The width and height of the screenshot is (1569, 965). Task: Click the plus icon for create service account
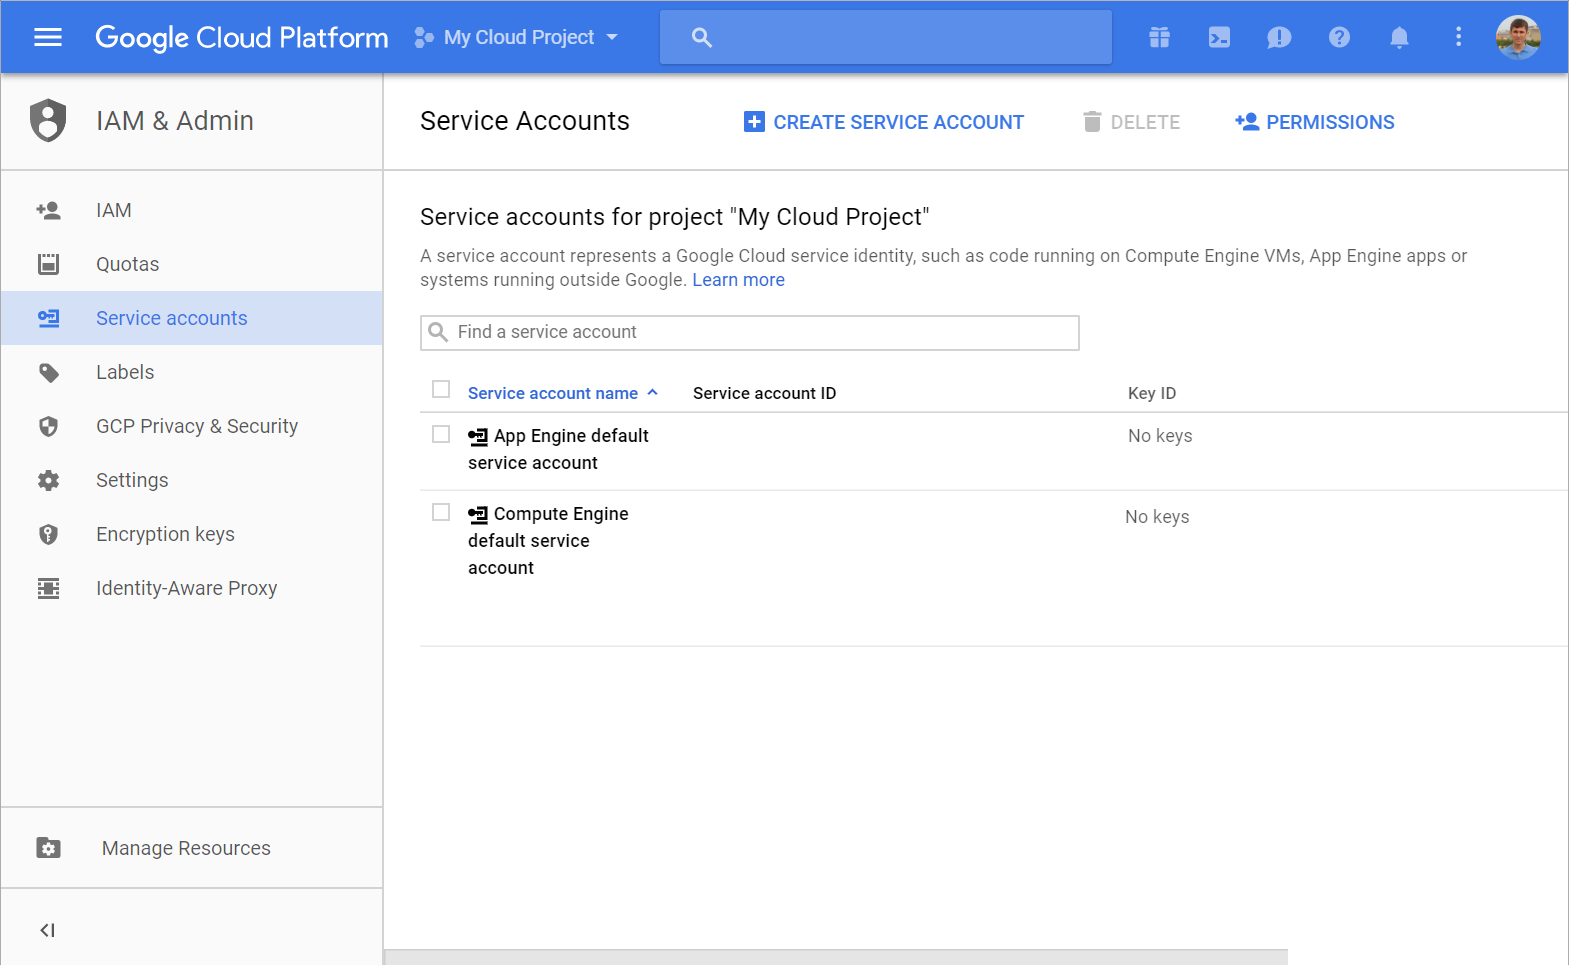(754, 122)
